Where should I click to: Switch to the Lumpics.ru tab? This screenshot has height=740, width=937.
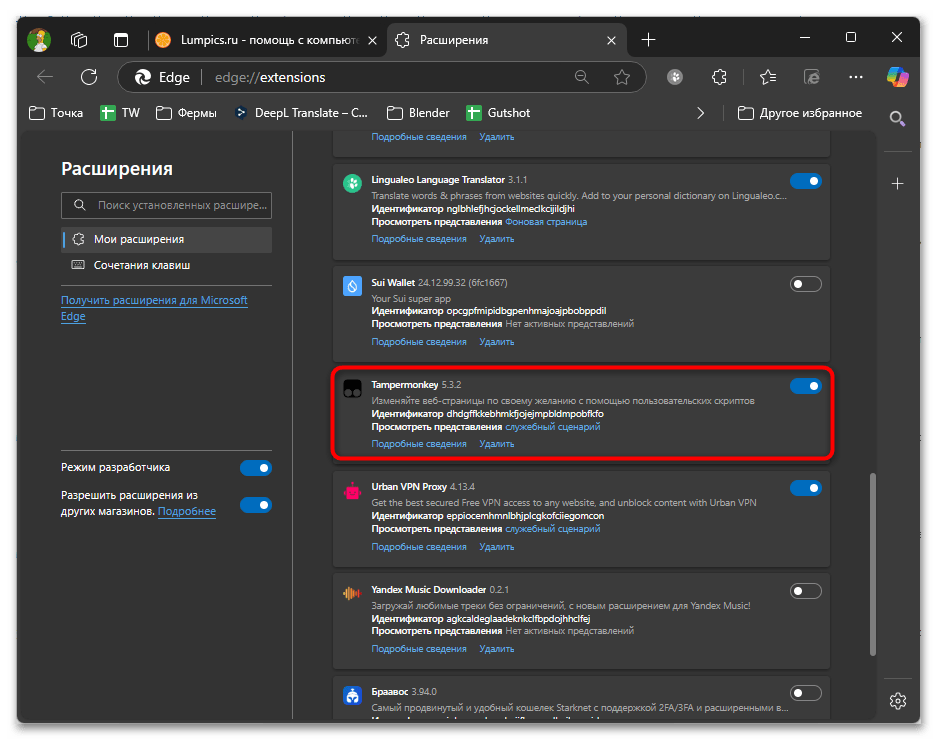click(267, 40)
